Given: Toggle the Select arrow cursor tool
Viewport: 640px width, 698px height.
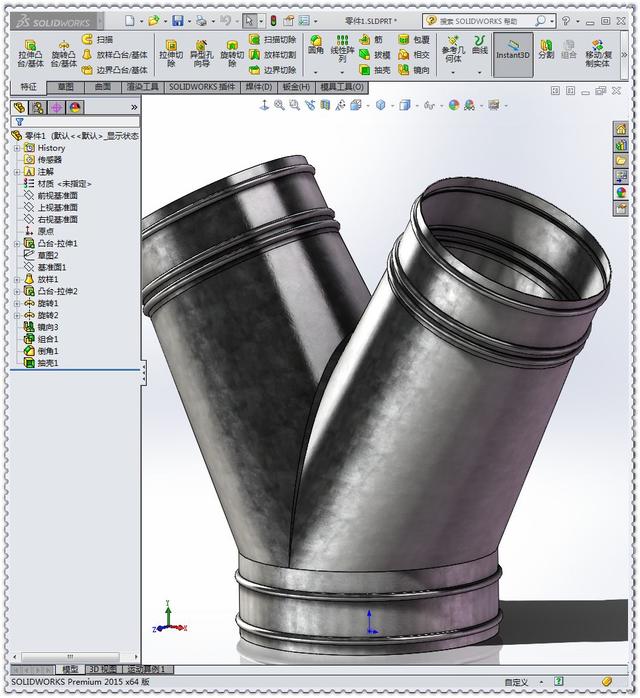Looking at the screenshot, I should tap(249, 20).
